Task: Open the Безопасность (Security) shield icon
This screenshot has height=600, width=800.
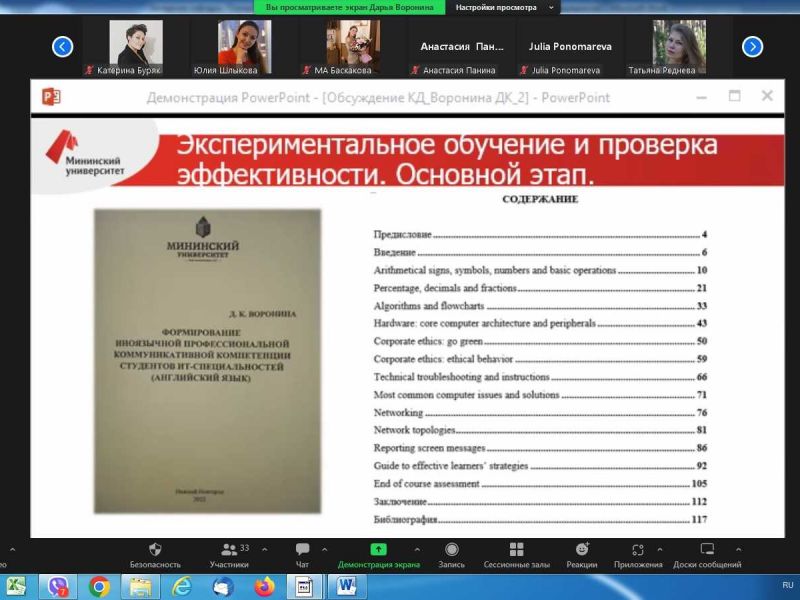Action: click(x=156, y=551)
